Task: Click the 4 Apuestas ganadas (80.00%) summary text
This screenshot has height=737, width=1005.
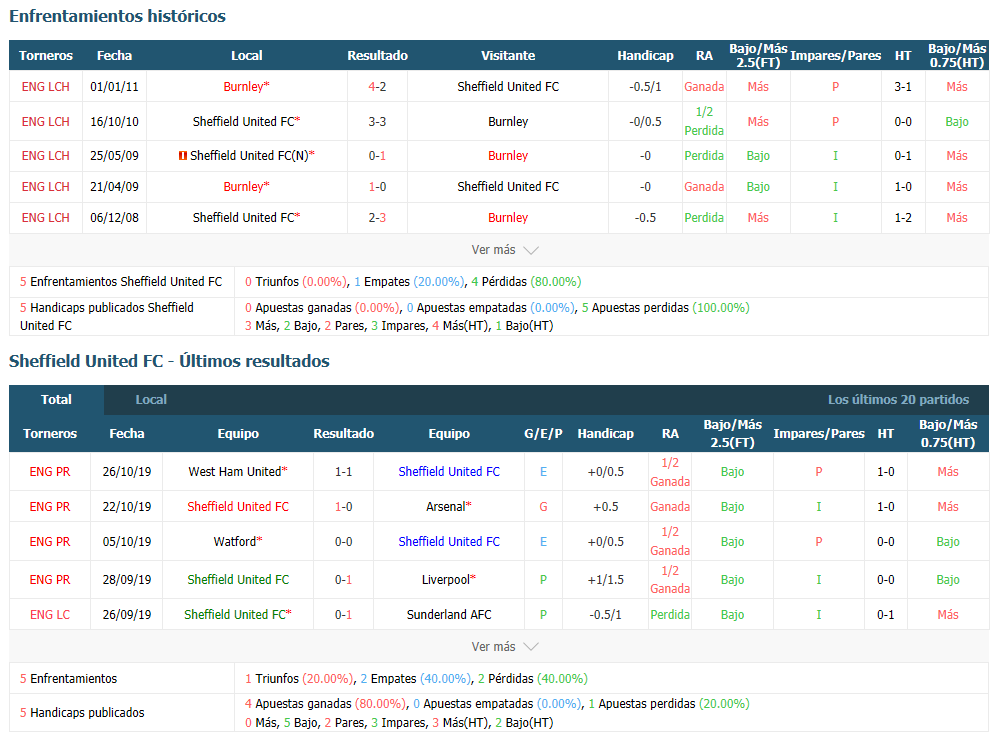Action: pyautogui.click(x=324, y=704)
